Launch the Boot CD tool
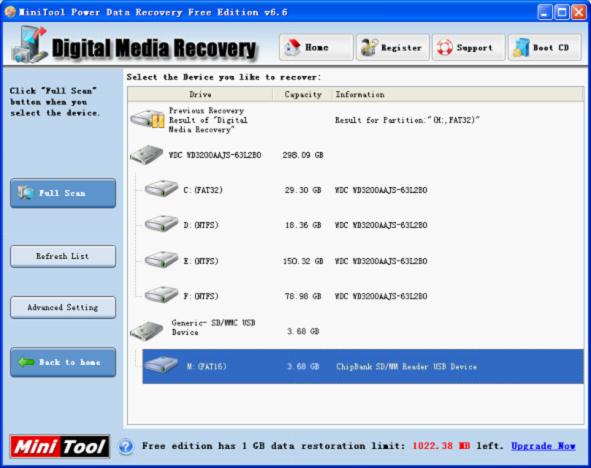Screen dimensions: 591x468 click(544, 47)
